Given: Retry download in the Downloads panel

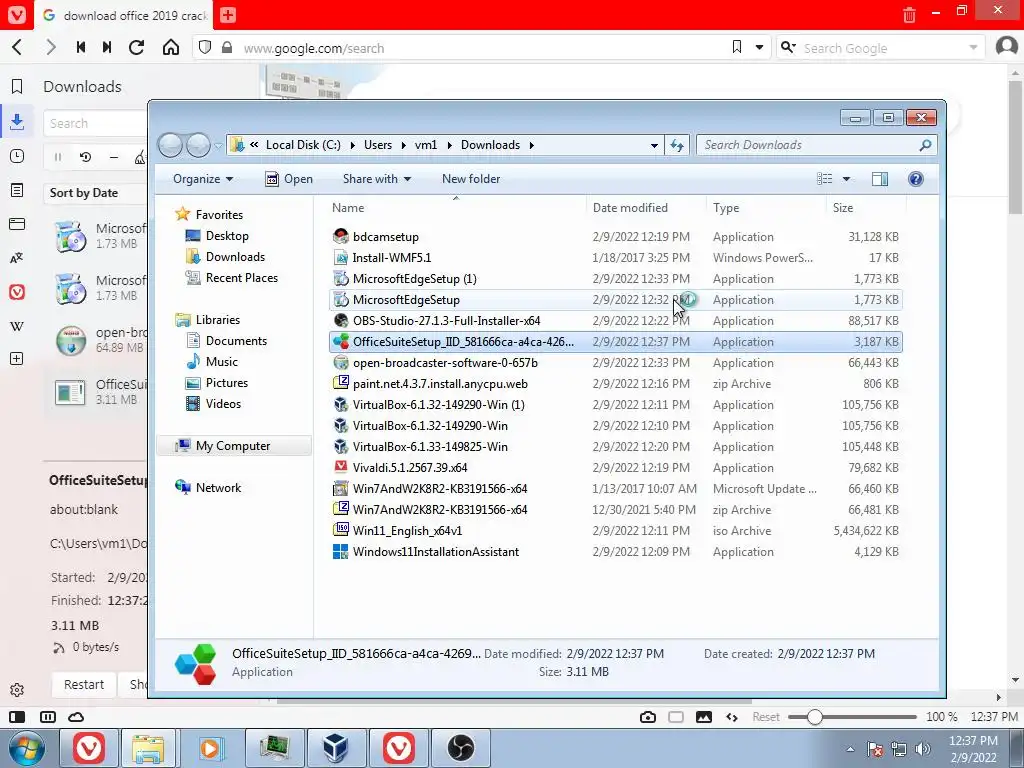Looking at the screenshot, I should pos(86,157).
